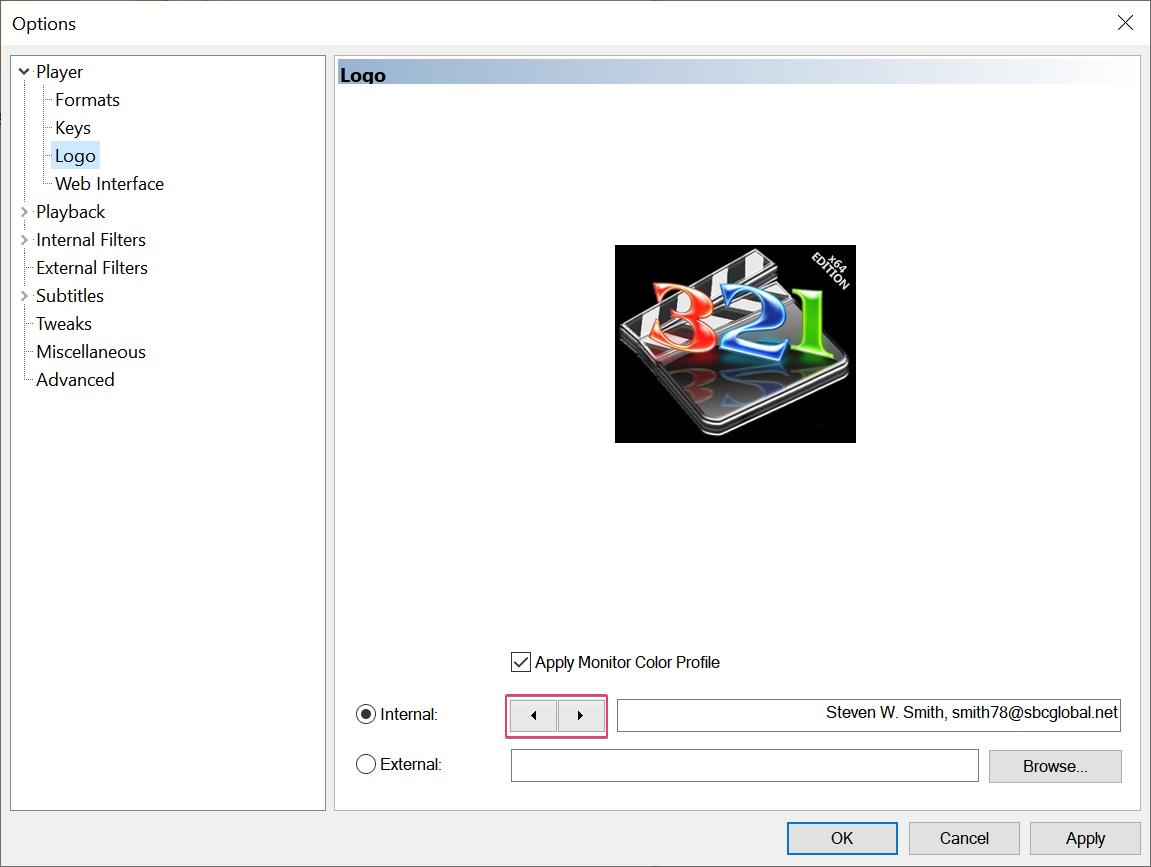
Task: Go to the Miscellaneous settings page
Action: pos(90,351)
